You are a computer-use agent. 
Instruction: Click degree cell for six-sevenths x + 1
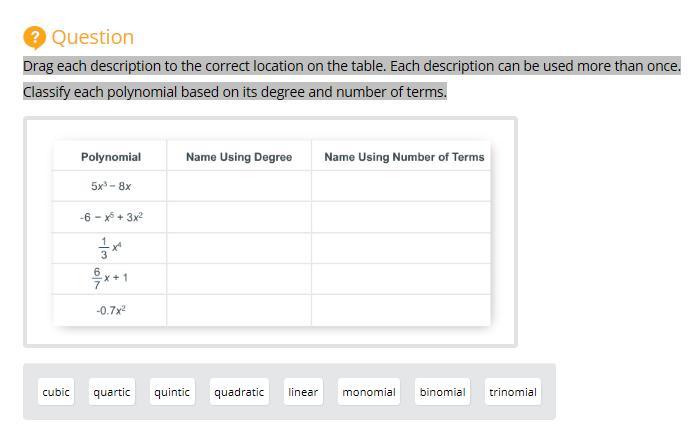click(239, 279)
